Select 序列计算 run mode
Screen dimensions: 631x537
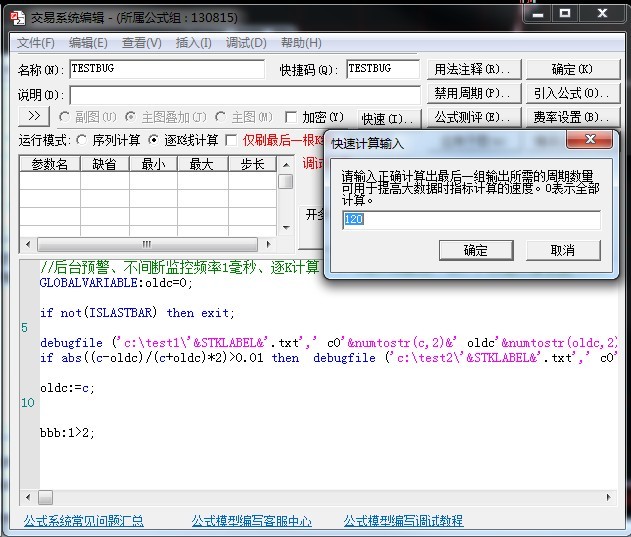84,140
